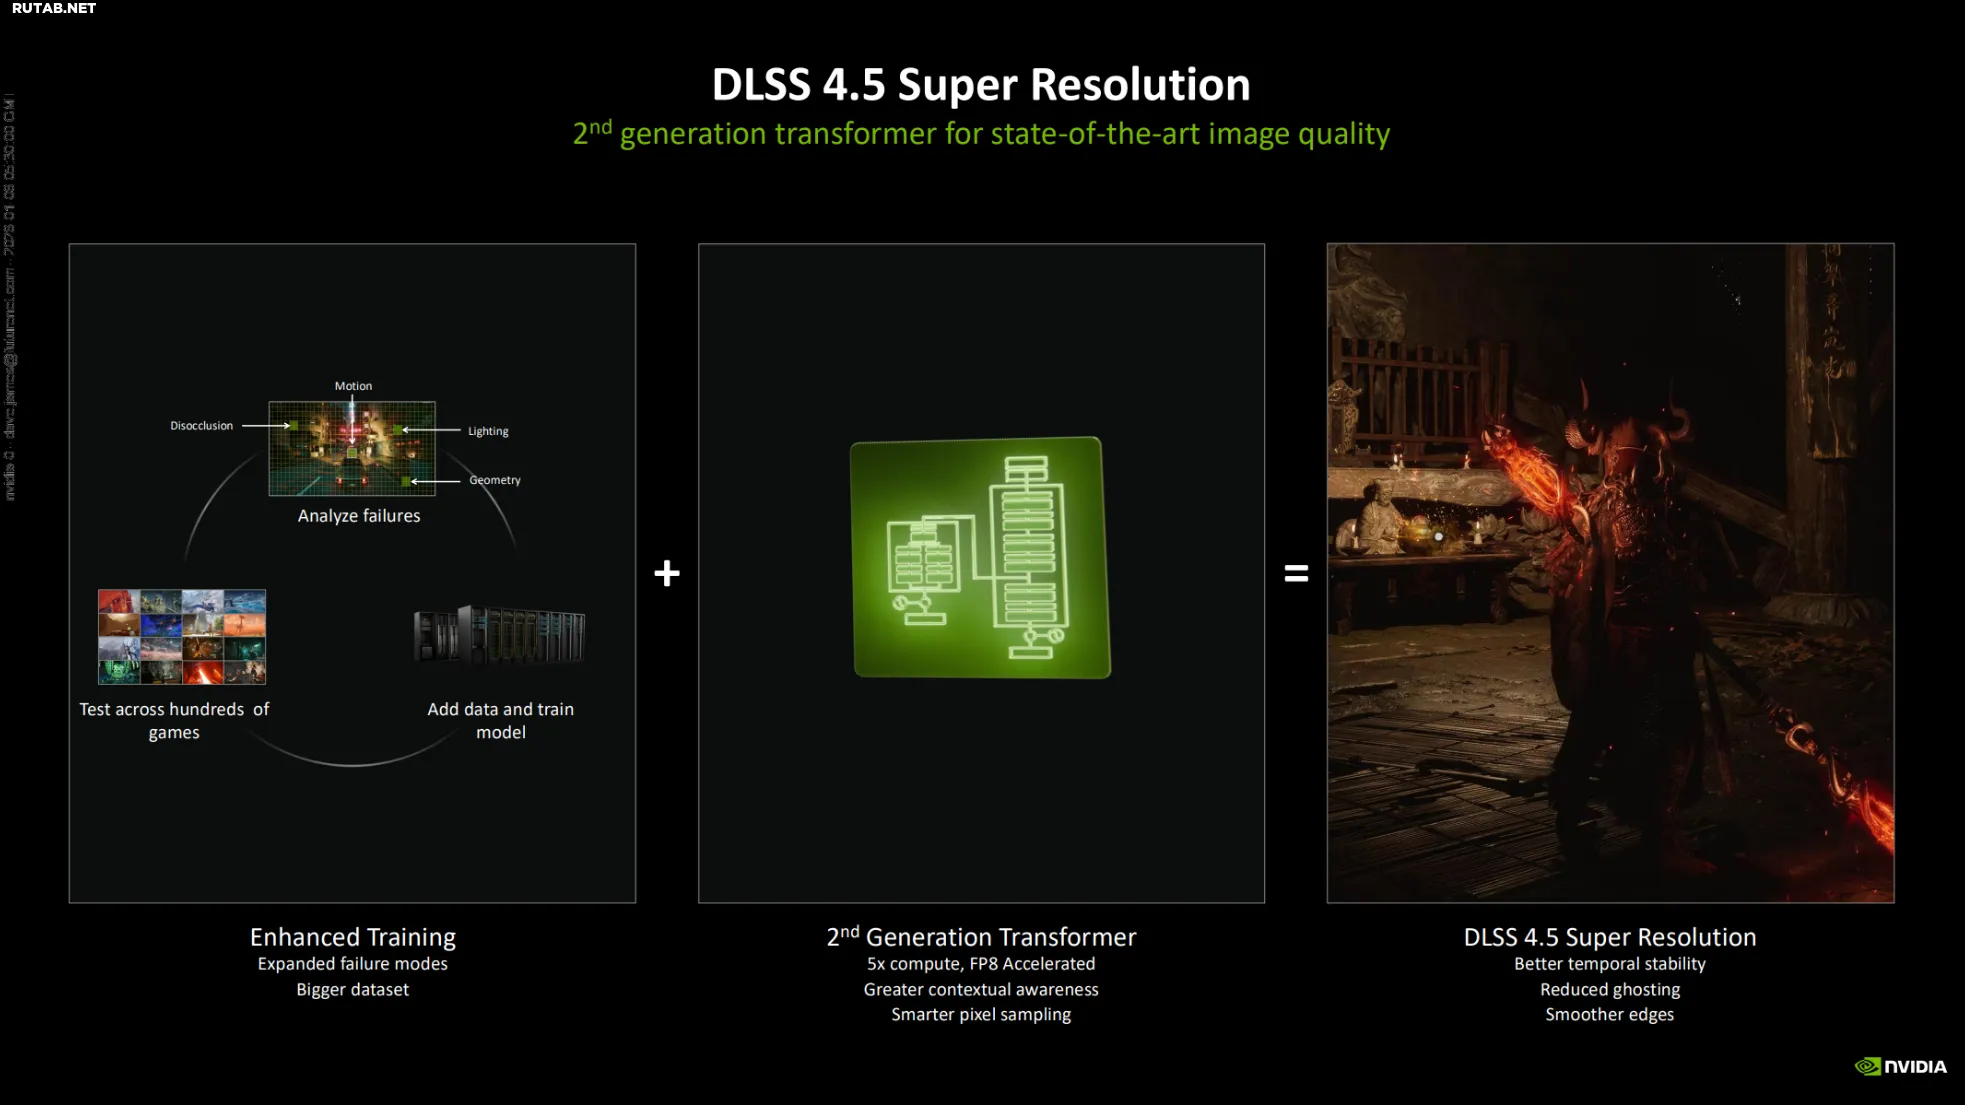Click the equals sign between panels
The width and height of the screenshot is (1965, 1105).
click(x=1296, y=573)
